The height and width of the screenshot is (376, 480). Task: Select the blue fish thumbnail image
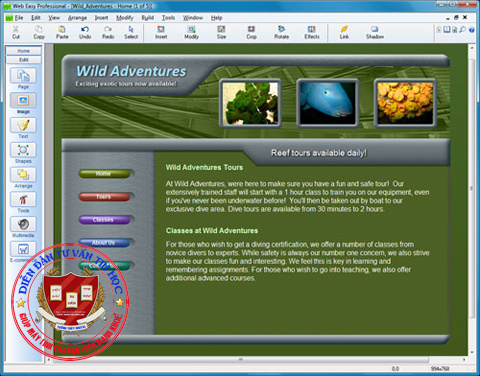click(327, 103)
